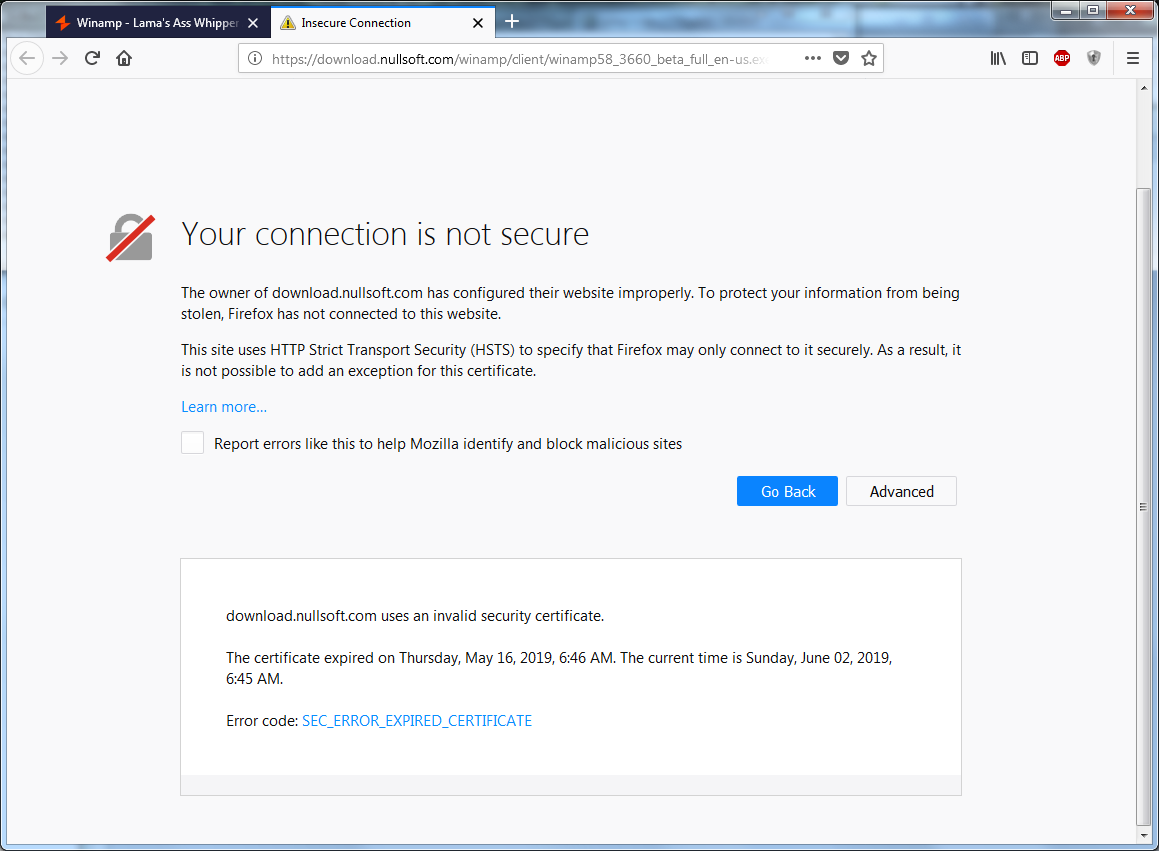Toggle the sidebar view icon
The height and width of the screenshot is (851, 1159).
[x=1030, y=58]
